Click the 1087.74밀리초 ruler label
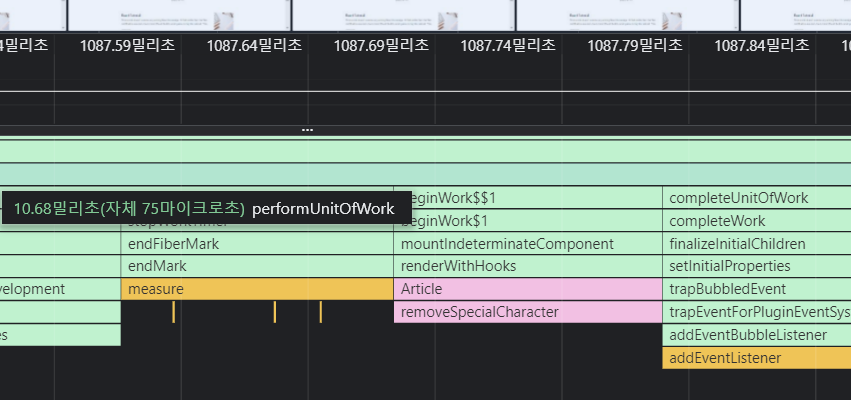 coord(508,45)
